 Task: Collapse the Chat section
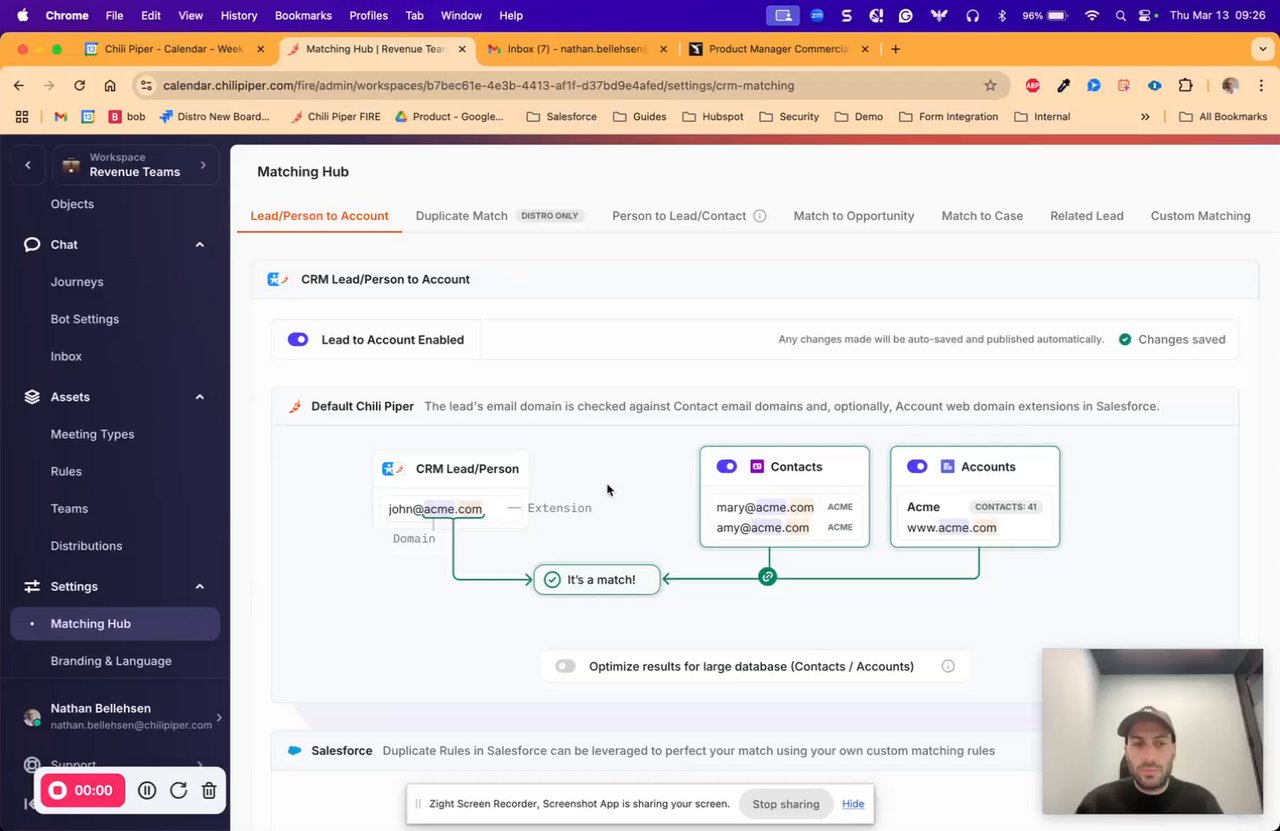click(199, 245)
